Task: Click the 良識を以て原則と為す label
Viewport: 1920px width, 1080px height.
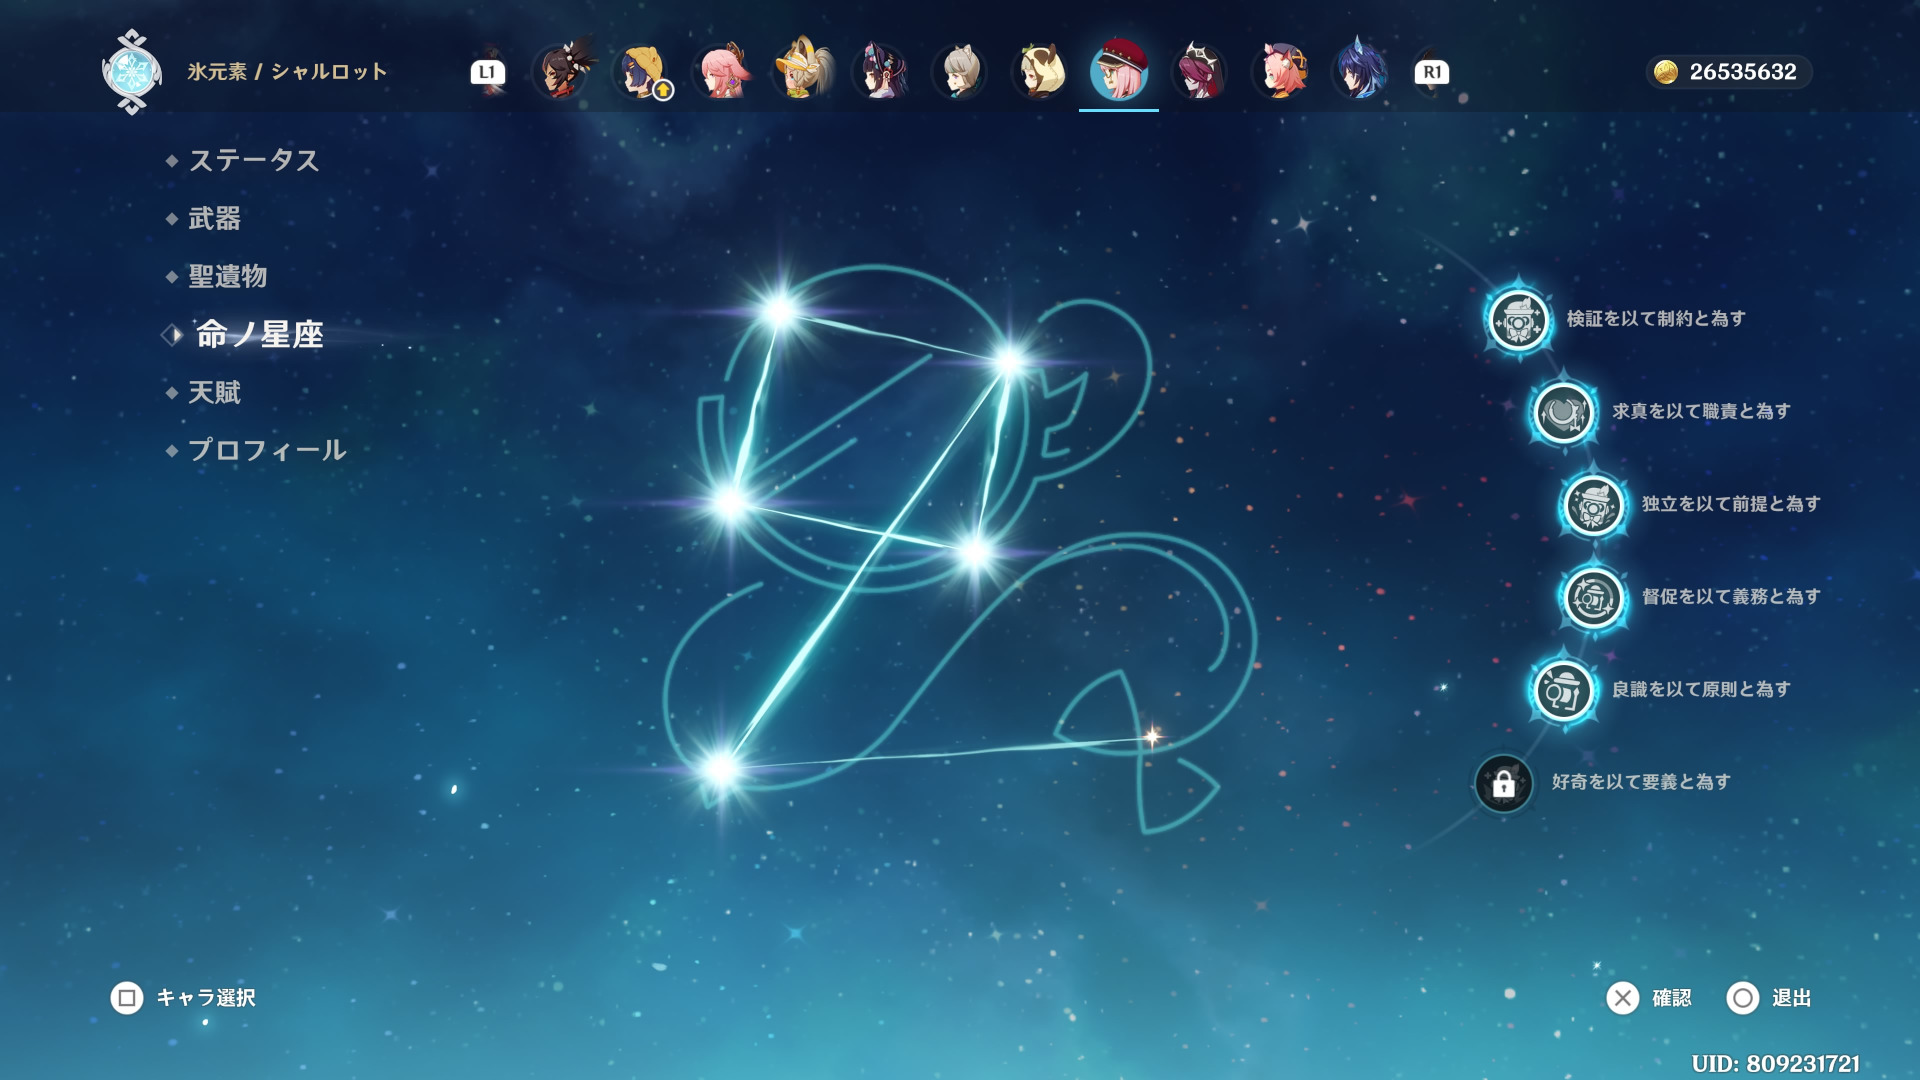Action: [1701, 689]
